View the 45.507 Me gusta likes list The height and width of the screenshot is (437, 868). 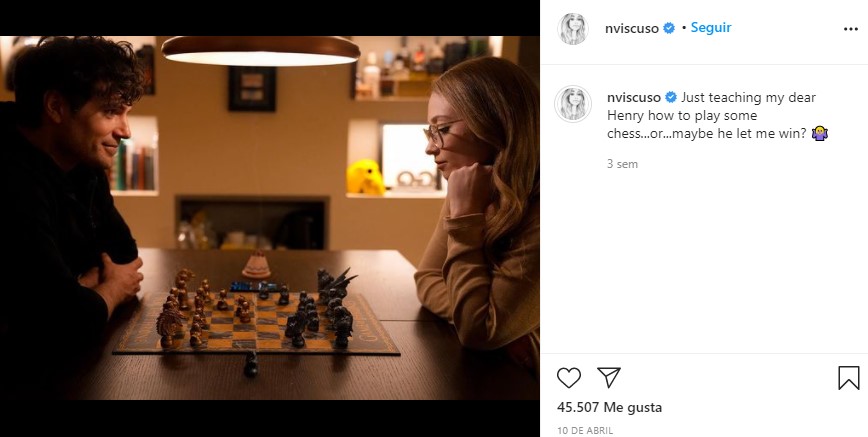point(609,408)
